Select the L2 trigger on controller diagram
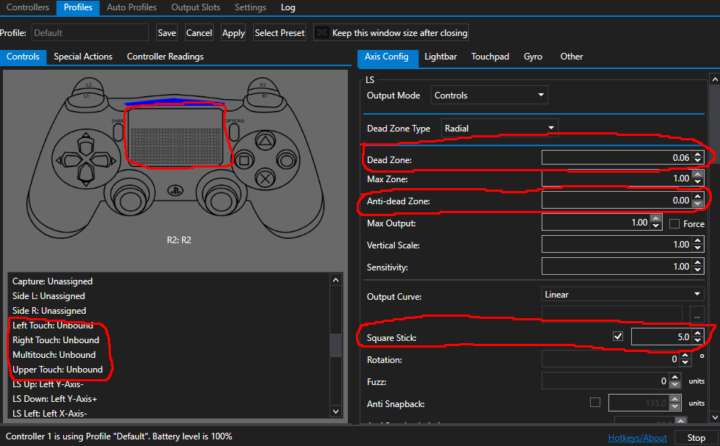This screenshot has width=720, height=446. (x=89, y=85)
